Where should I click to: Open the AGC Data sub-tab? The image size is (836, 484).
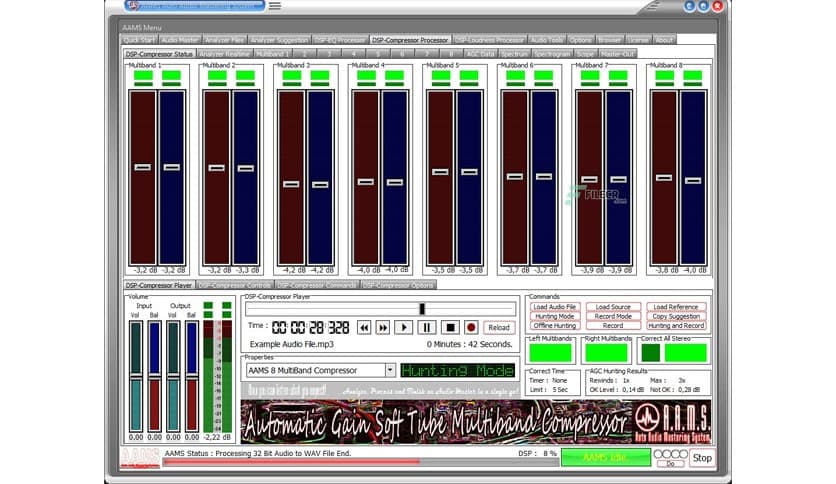480,54
